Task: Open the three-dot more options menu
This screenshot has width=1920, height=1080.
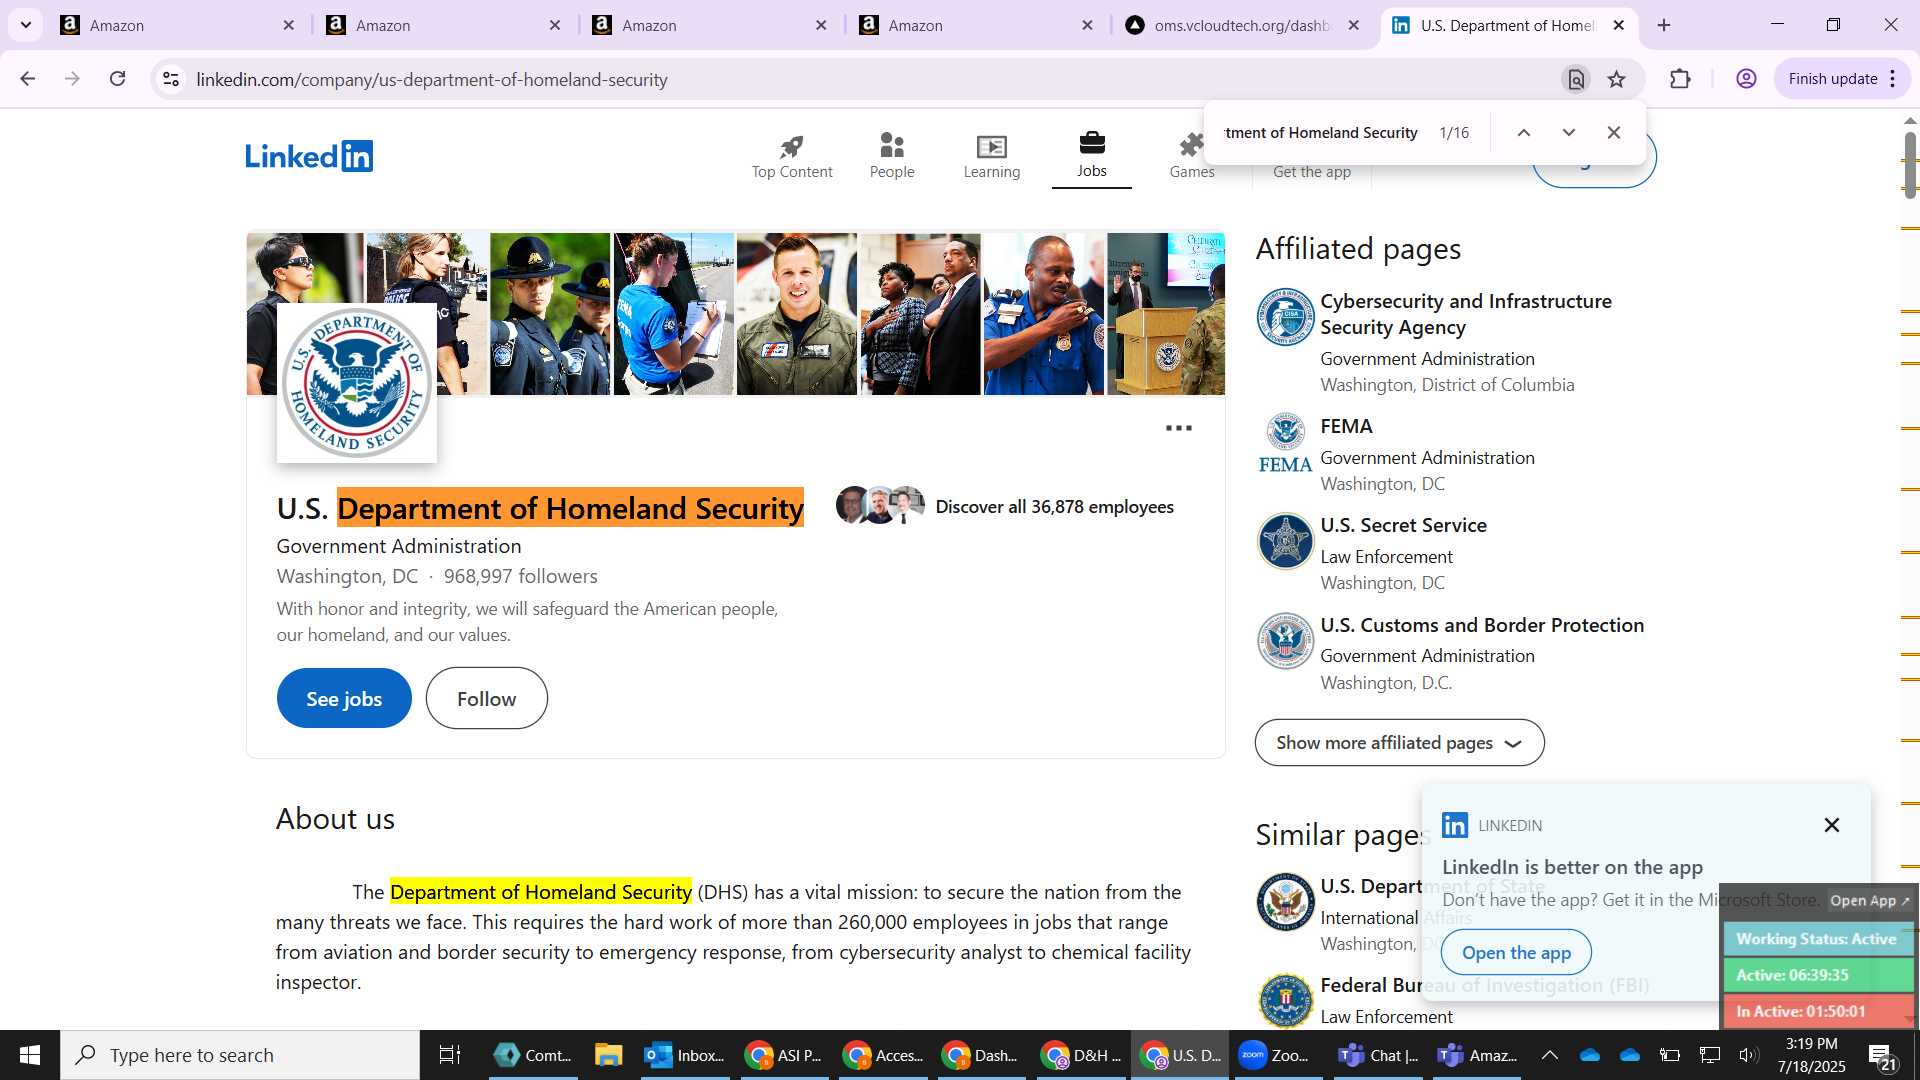Action: coord(1179,428)
